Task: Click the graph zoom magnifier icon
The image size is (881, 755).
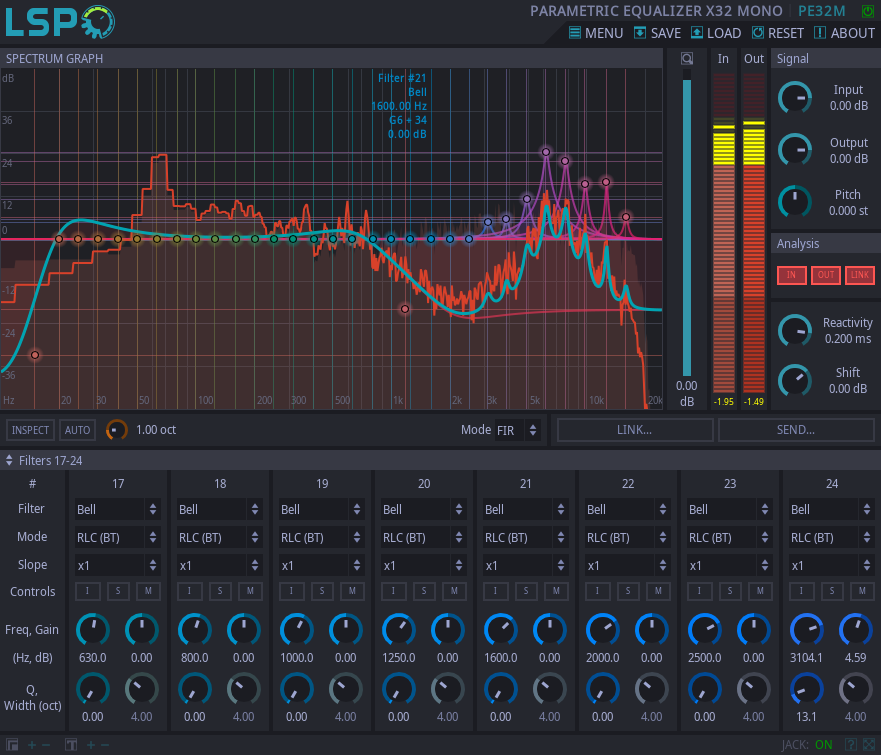Action: click(687, 58)
